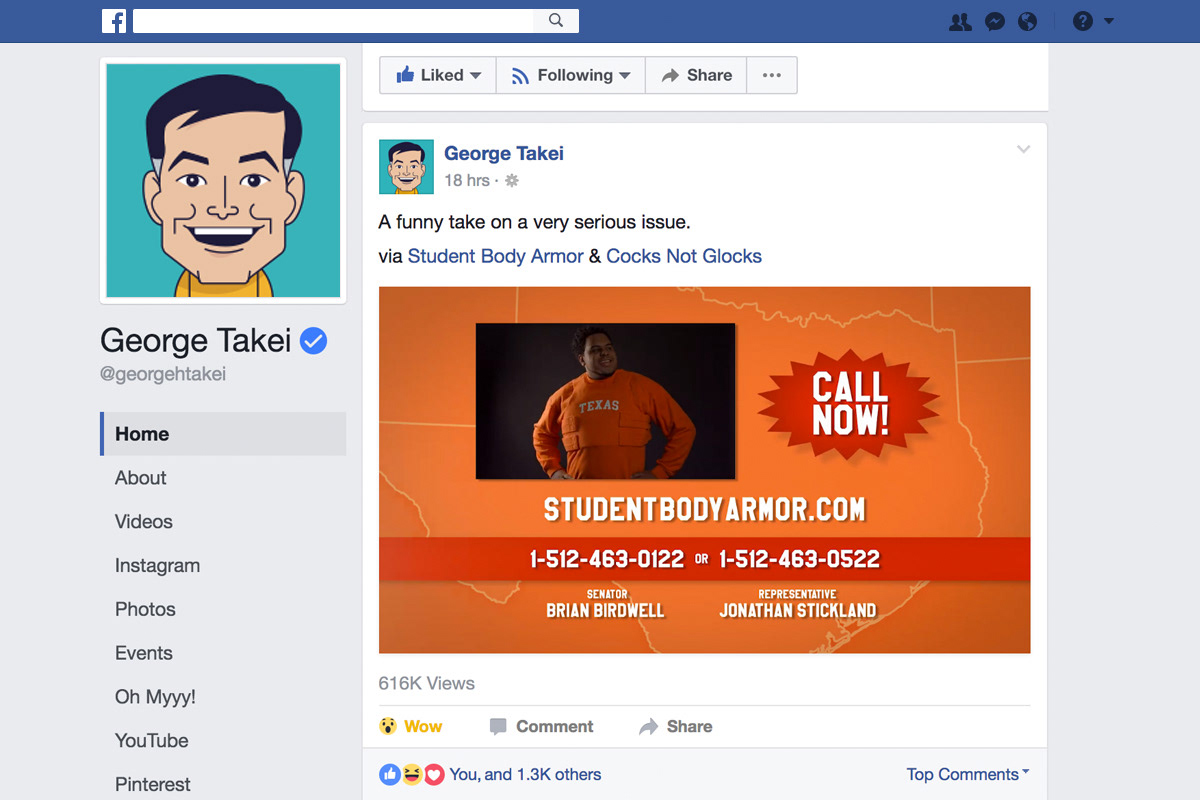Open account dropdown arrow in top bar
Image resolution: width=1200 pixels, height=800 pixels.
click(1108, 21)
